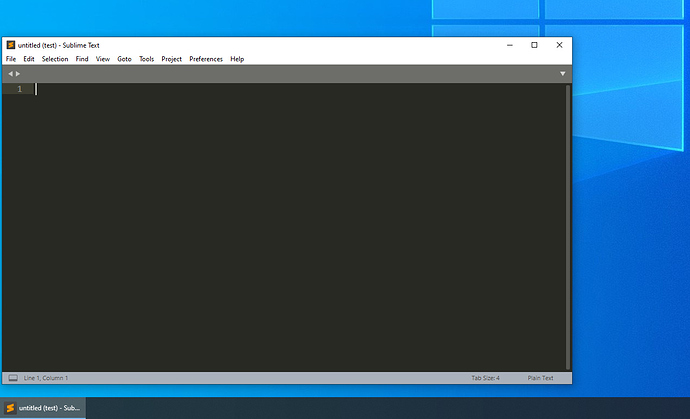The image size is (690, 419).
Task: Minimize the Sublime Text window
Action: click(x=510, y=45)
